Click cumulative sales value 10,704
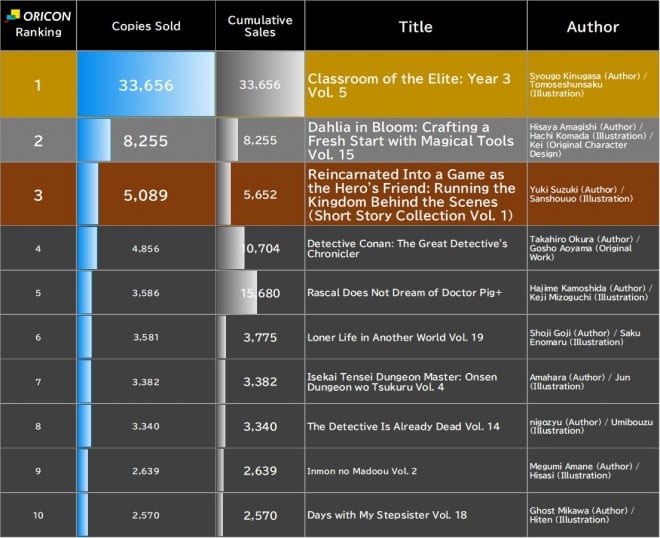This screenshot has width=660, height=538. (260, 248)
